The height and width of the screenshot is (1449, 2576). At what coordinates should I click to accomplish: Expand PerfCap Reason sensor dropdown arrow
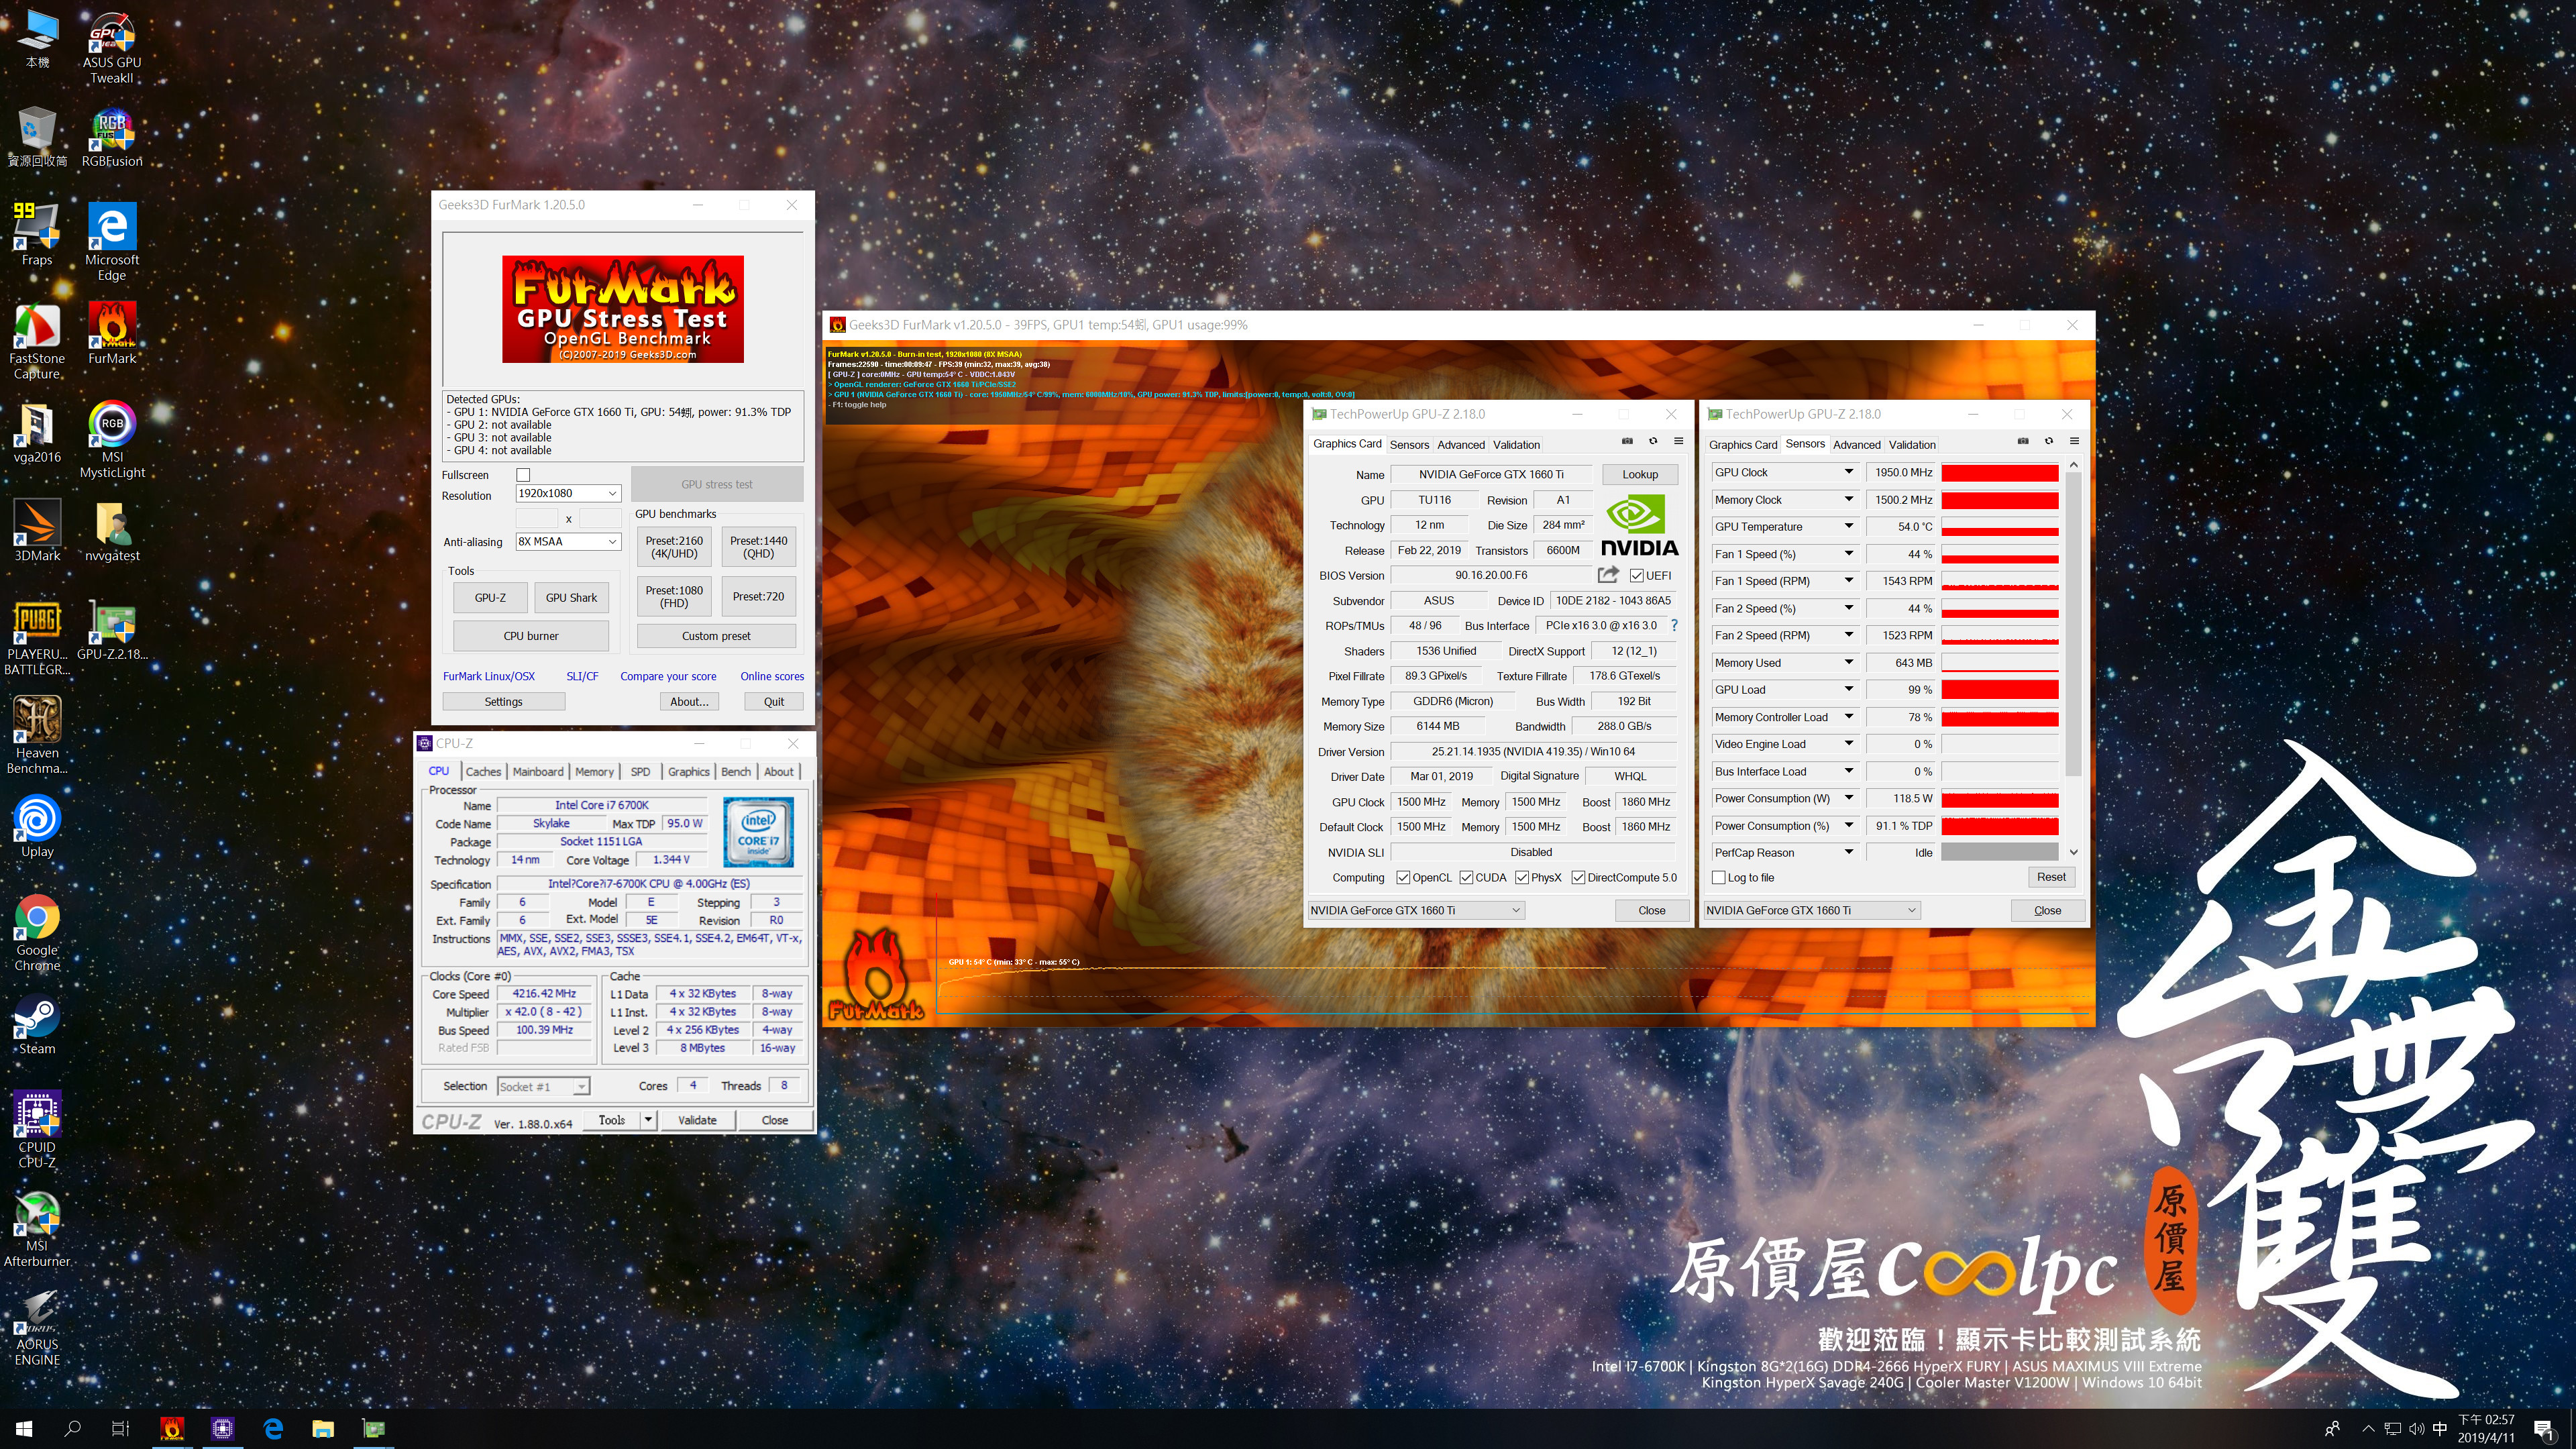pyautogui.click(x=1849, y=852)
